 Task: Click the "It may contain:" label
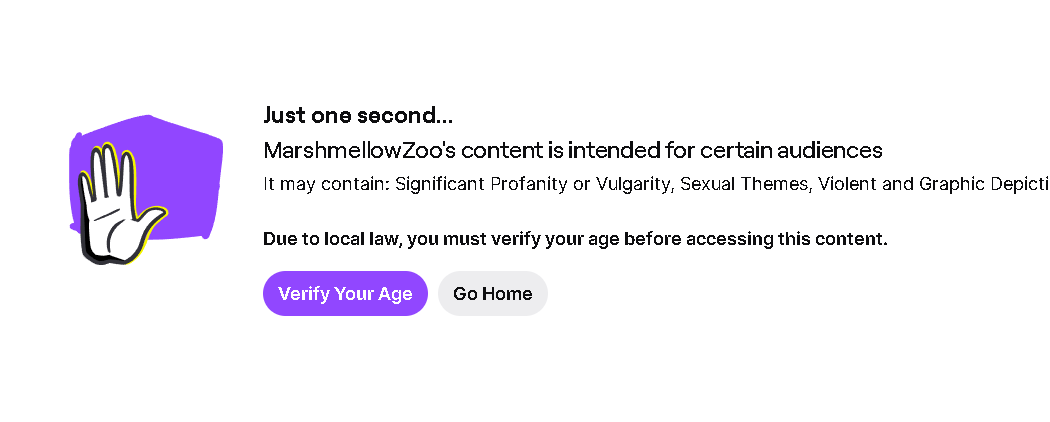click(326, 184)
